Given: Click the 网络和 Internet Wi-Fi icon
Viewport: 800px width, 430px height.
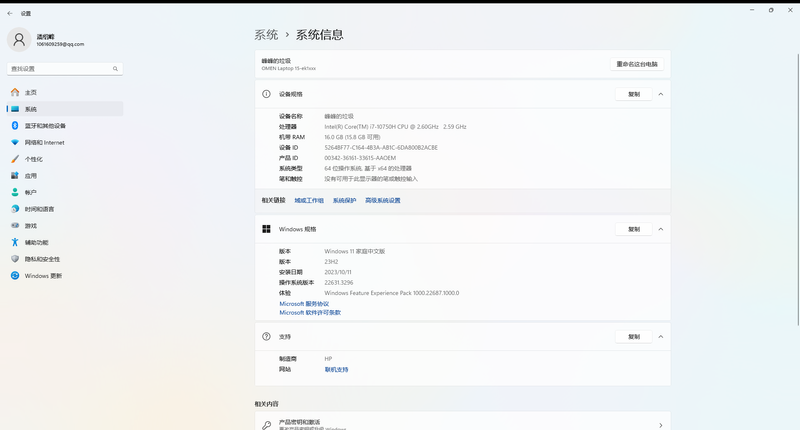Looking at the screenshot, I should (x=14, y=142).
